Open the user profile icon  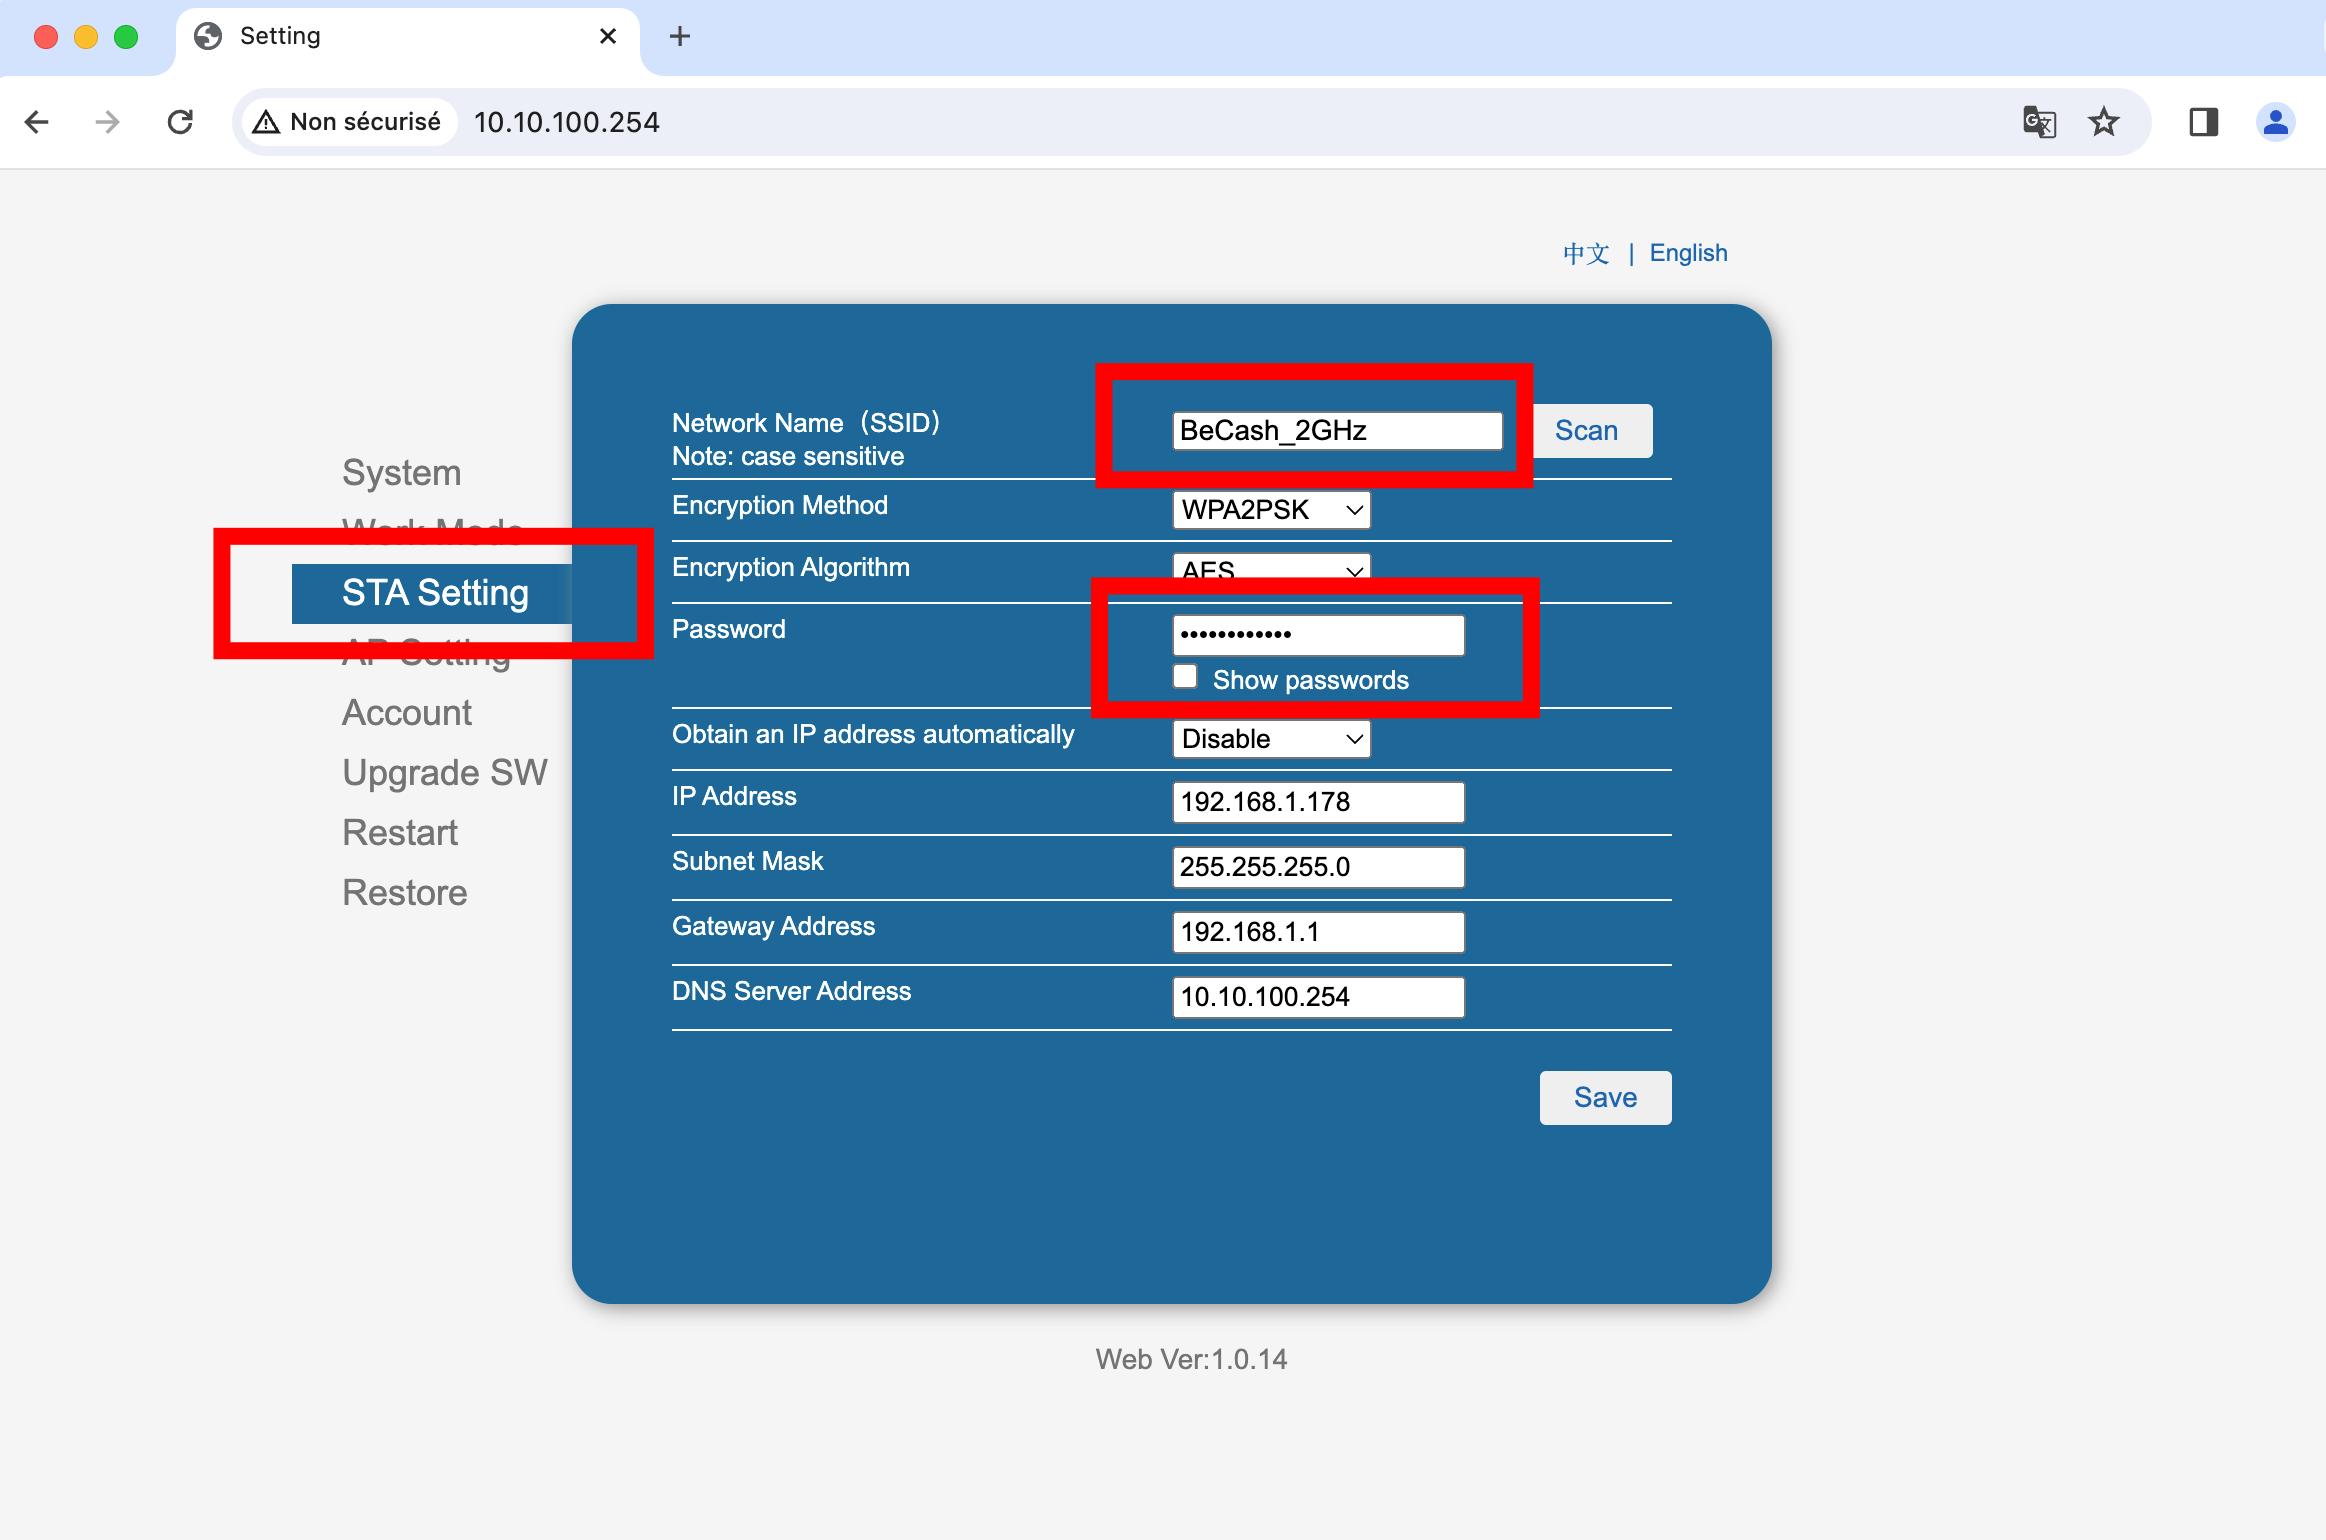(2275, 122)
